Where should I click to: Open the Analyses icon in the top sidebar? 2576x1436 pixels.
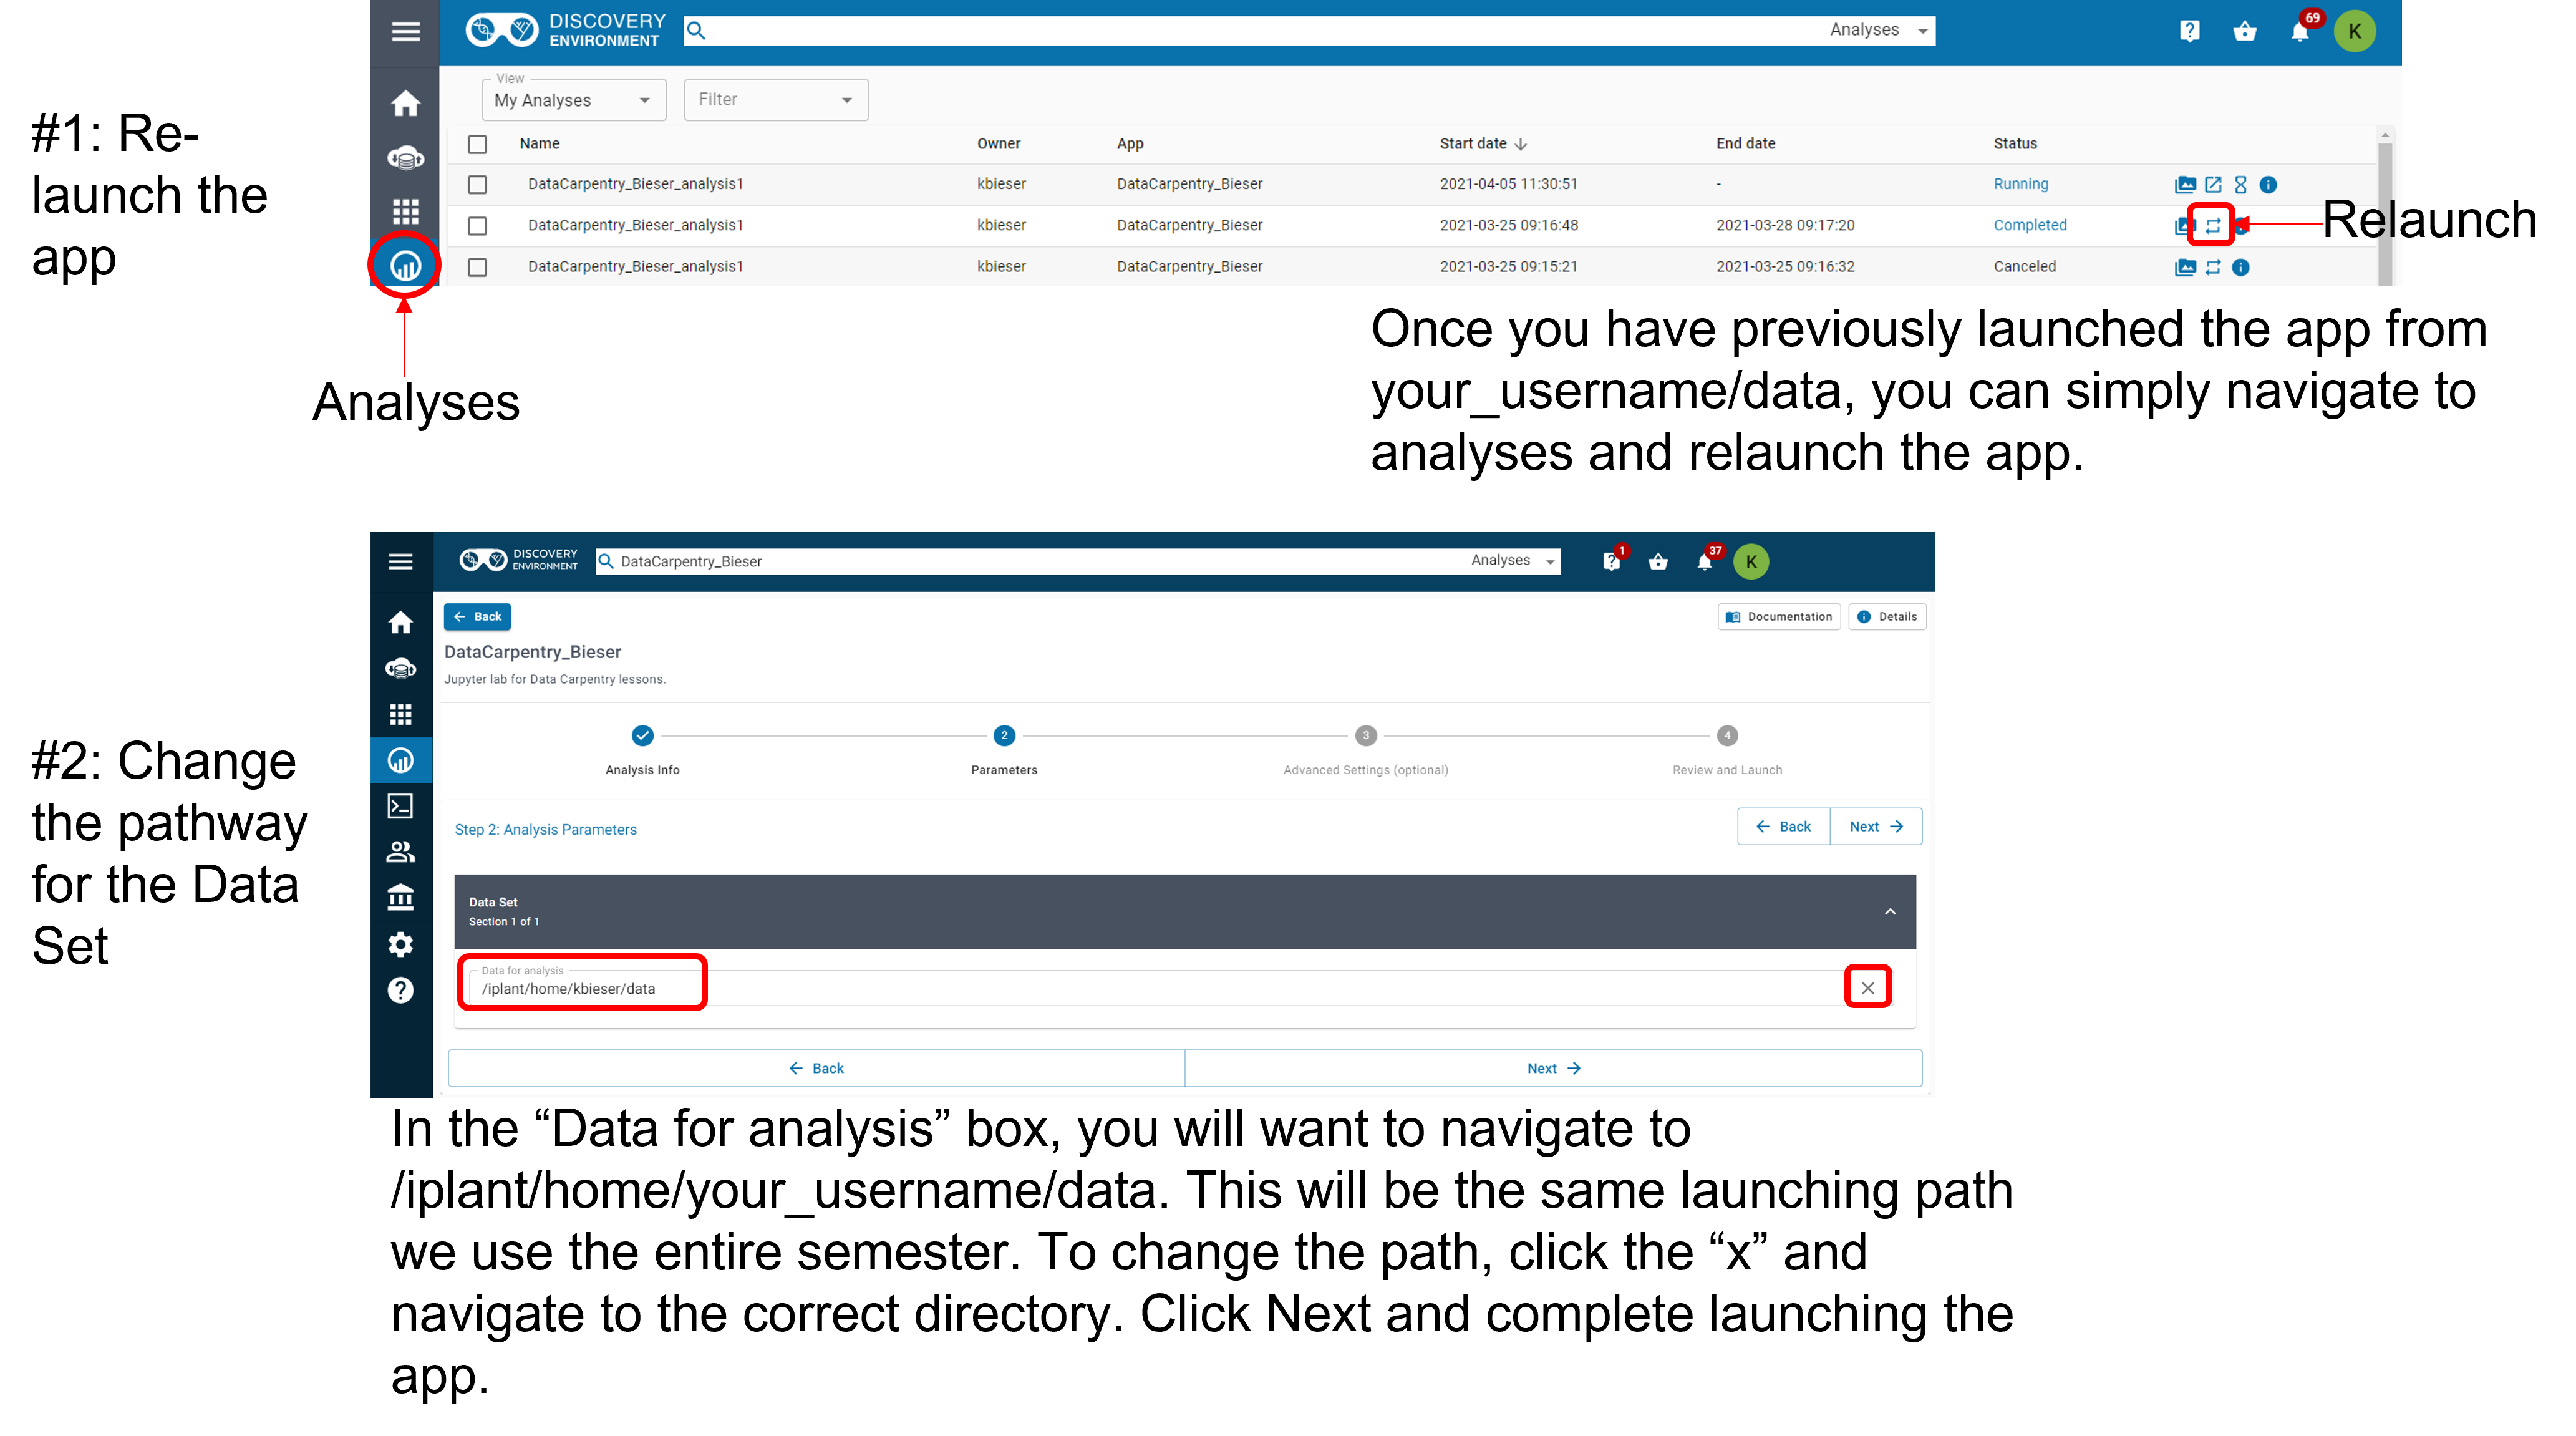[x=405, y=265]
